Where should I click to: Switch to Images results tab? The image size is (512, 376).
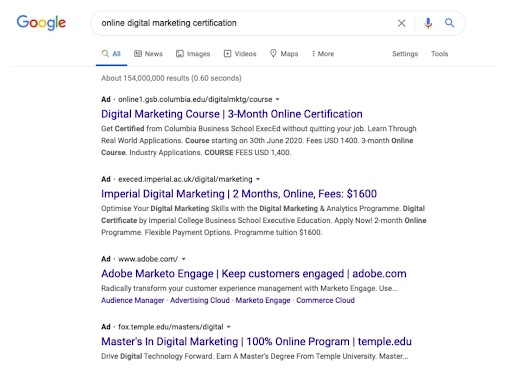(193, 54)
